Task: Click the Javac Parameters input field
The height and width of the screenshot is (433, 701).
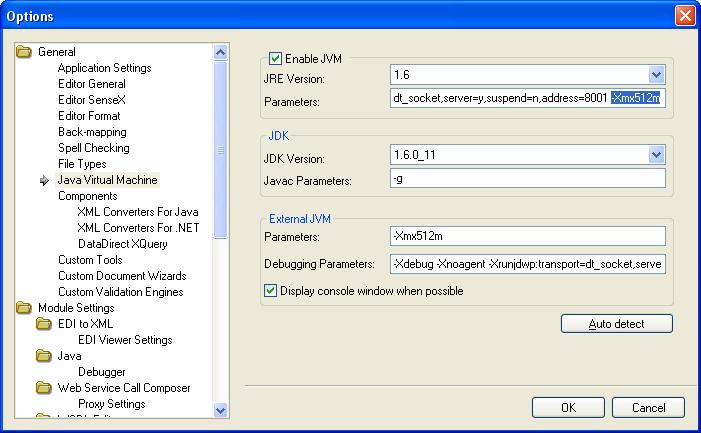Action: pos(527,180)
